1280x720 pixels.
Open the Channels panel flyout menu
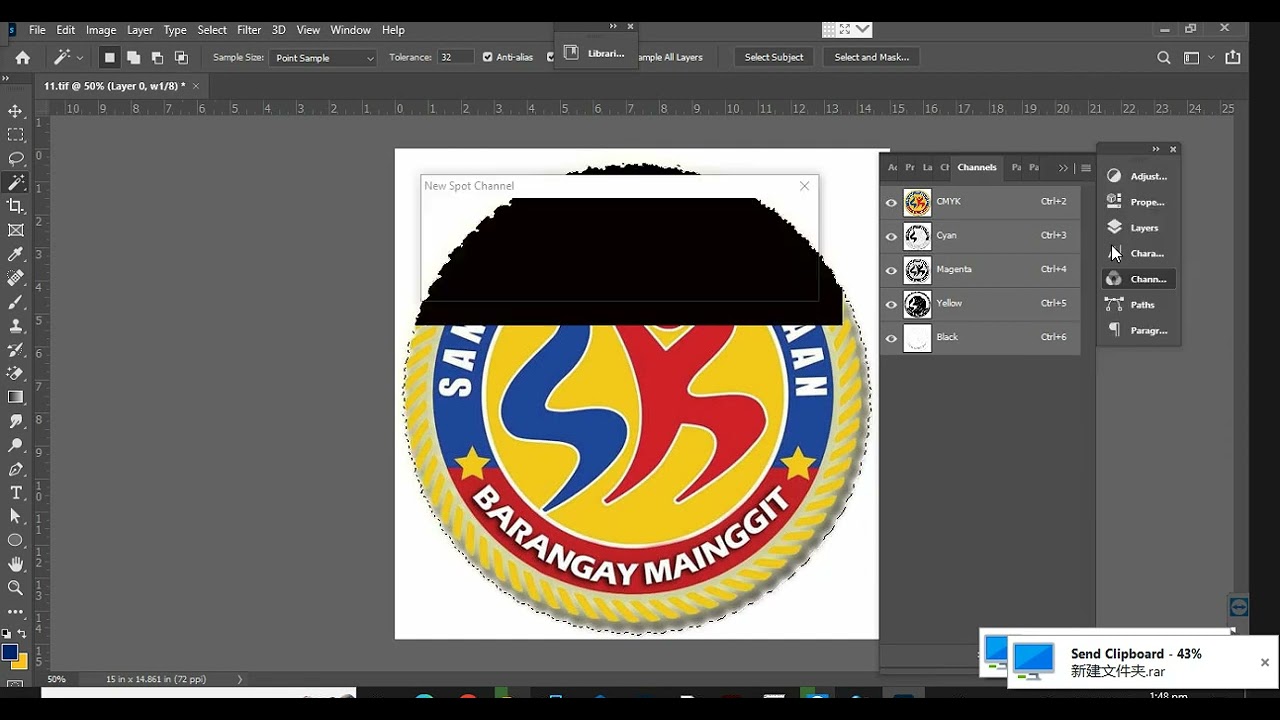1086,168
